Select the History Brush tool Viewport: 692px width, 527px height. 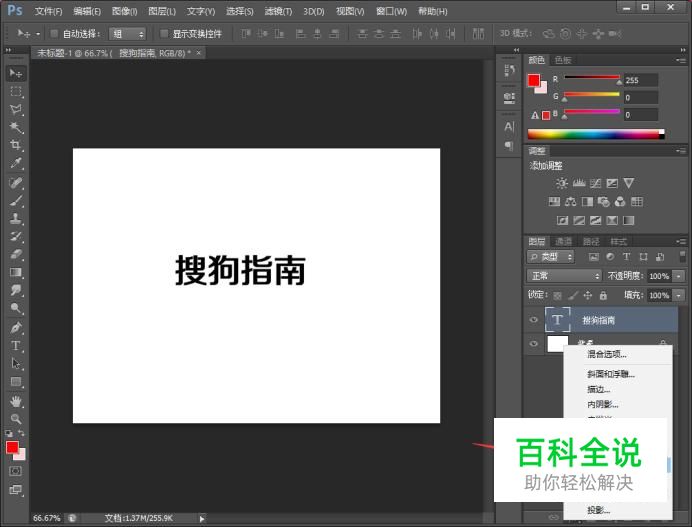pyautogui.click(x=16, y=237)
